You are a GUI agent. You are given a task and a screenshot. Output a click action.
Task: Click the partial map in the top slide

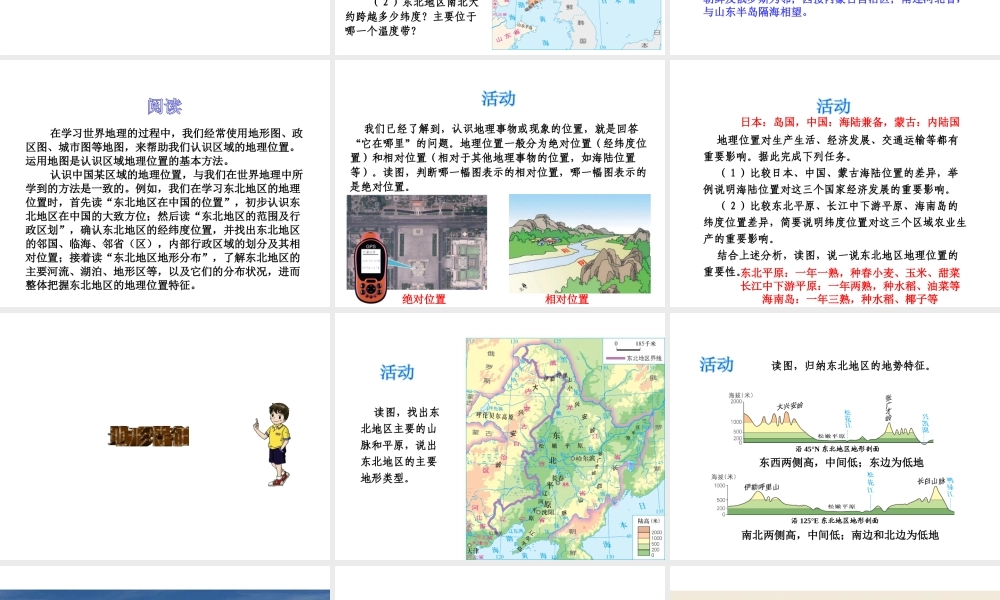[577, 24]
